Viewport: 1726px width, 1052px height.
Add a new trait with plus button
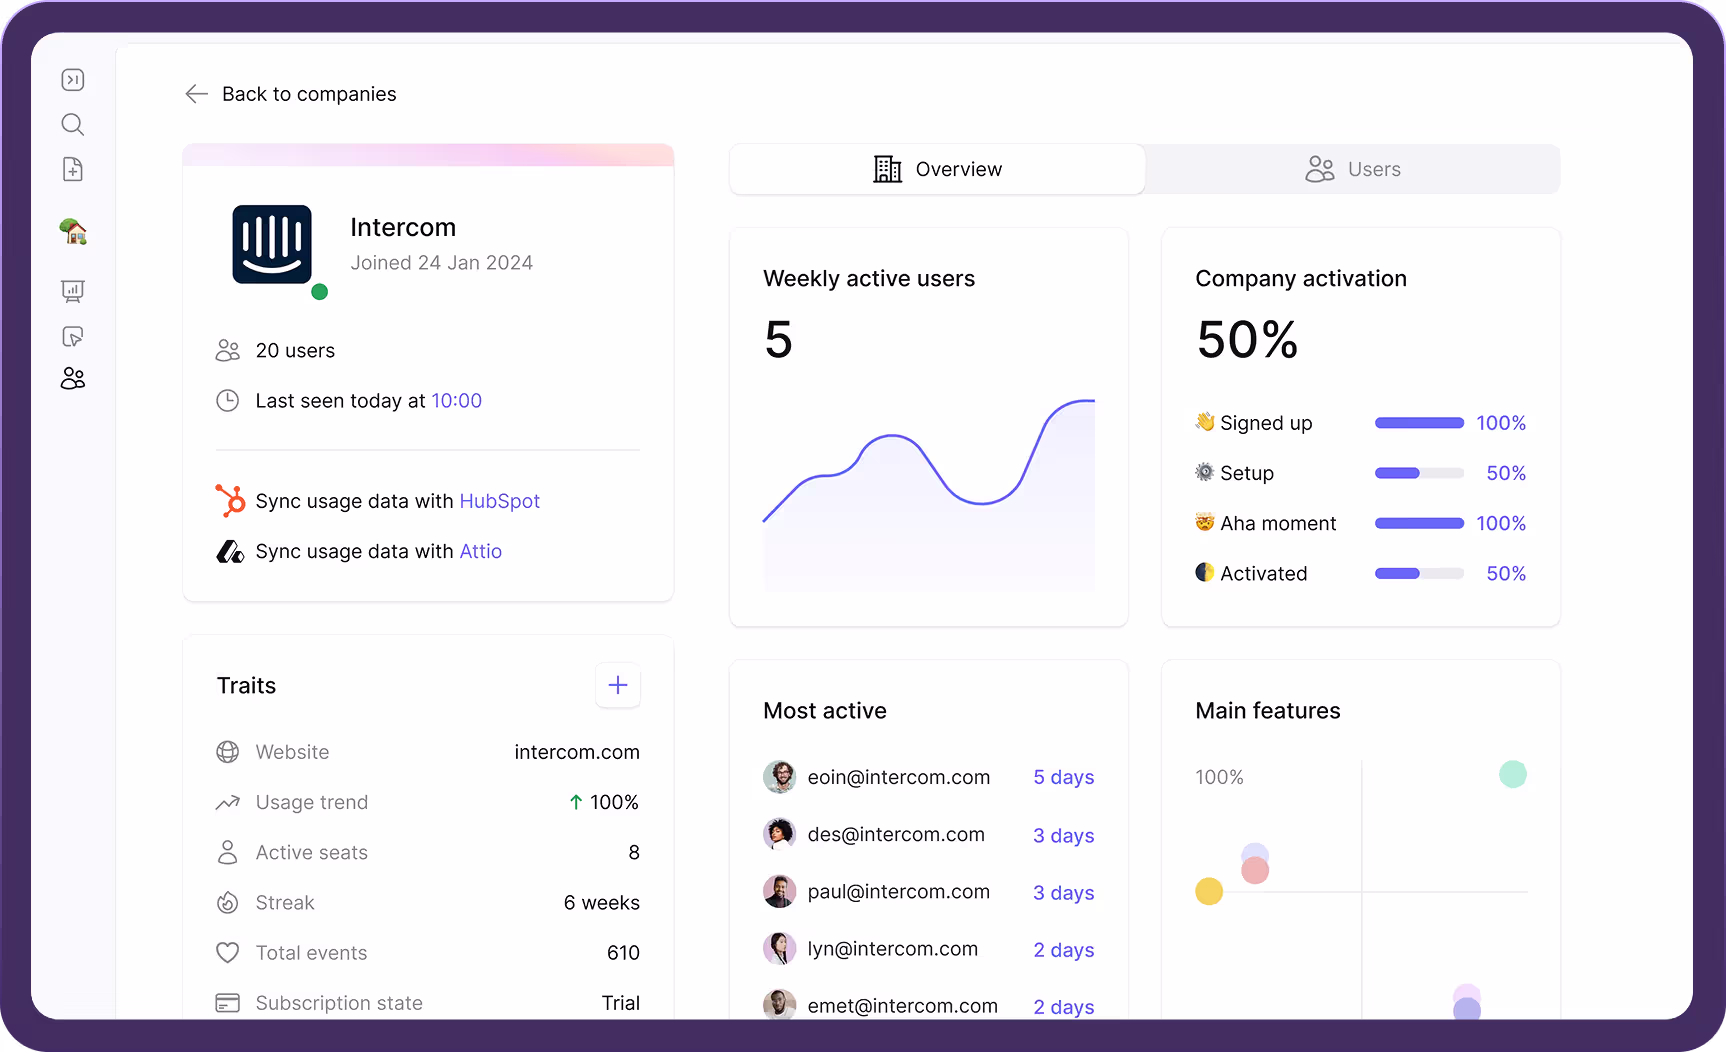618,685
